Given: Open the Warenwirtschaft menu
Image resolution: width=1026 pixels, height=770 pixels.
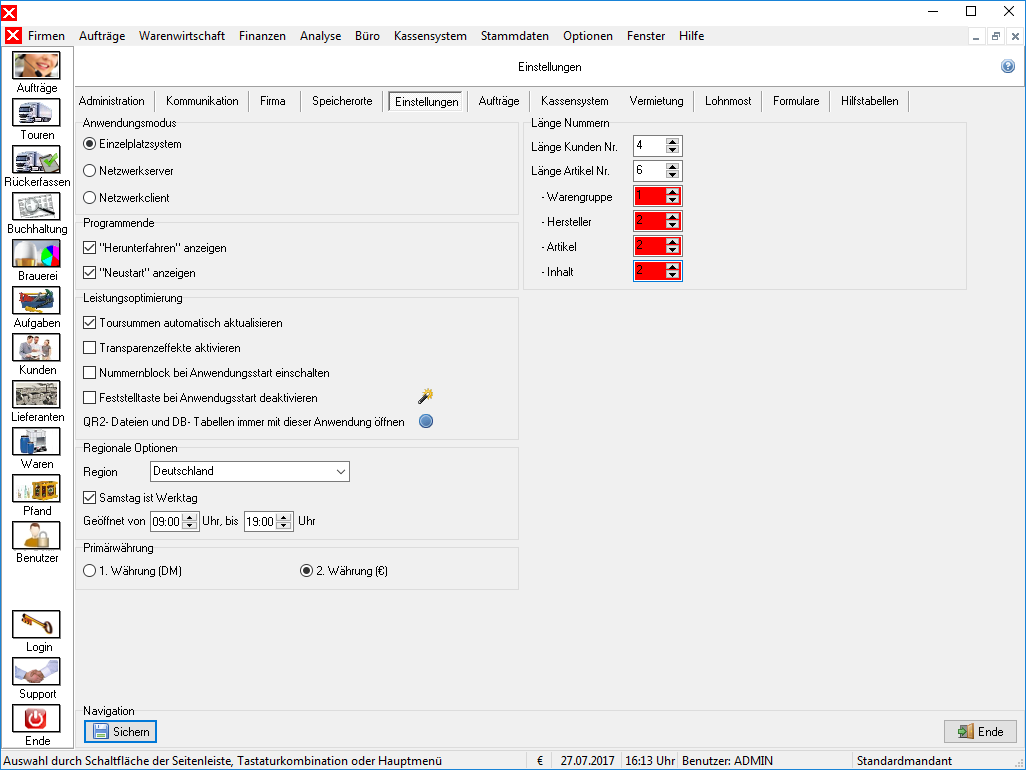Looking at the screenshot, I should 182,36.
